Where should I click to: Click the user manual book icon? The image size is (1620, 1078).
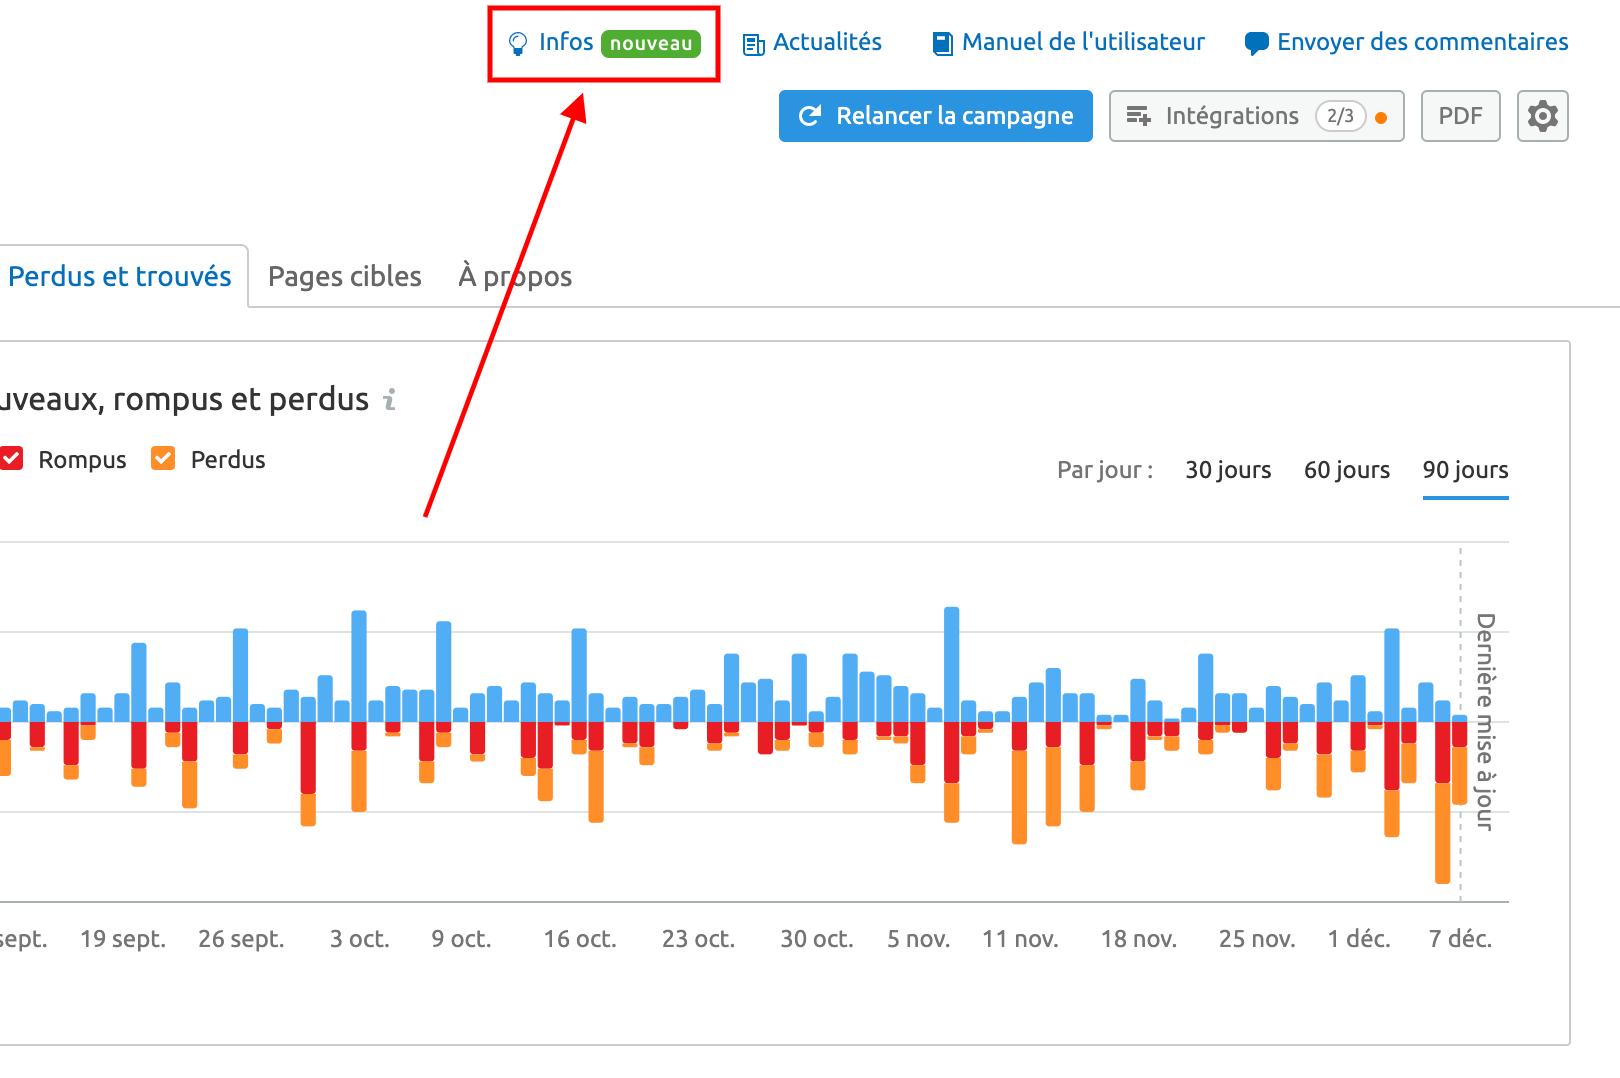point(942,44)
